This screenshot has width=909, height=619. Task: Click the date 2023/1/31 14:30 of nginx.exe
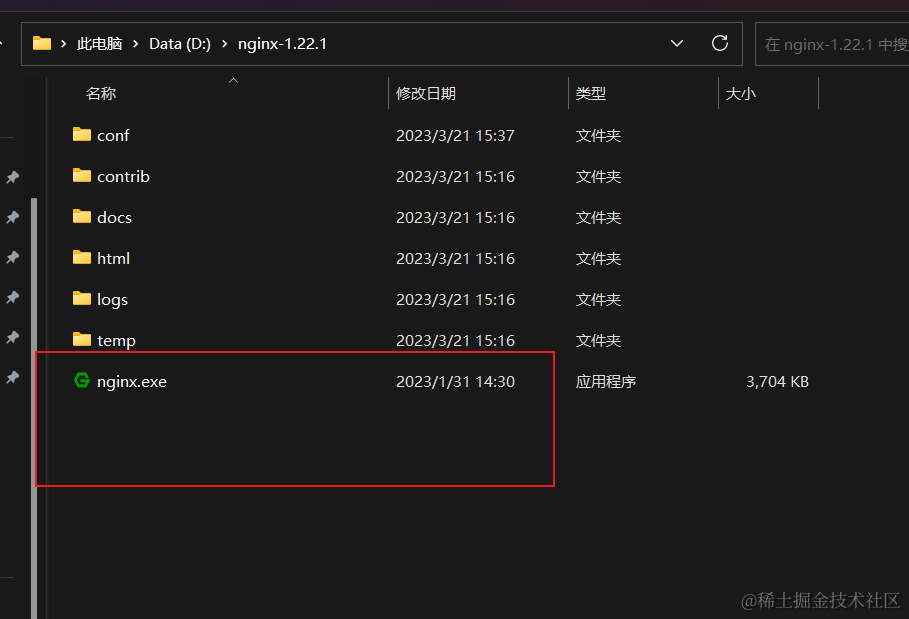pos(455,381)
